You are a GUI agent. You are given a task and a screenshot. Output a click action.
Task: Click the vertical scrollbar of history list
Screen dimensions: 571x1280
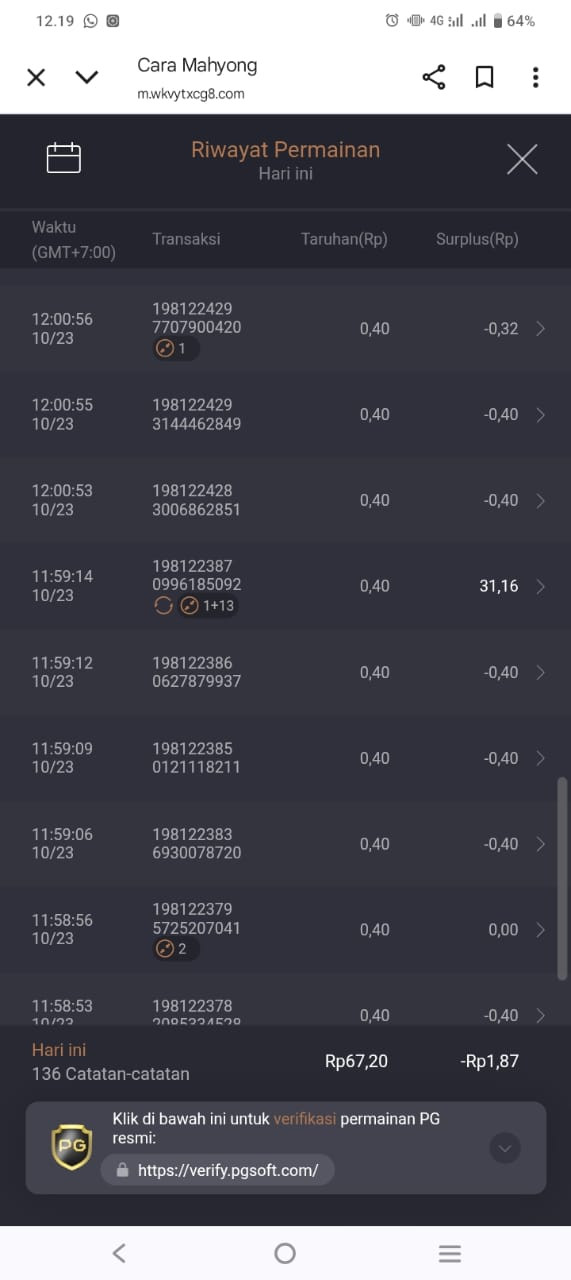click(x=562, y=878)
